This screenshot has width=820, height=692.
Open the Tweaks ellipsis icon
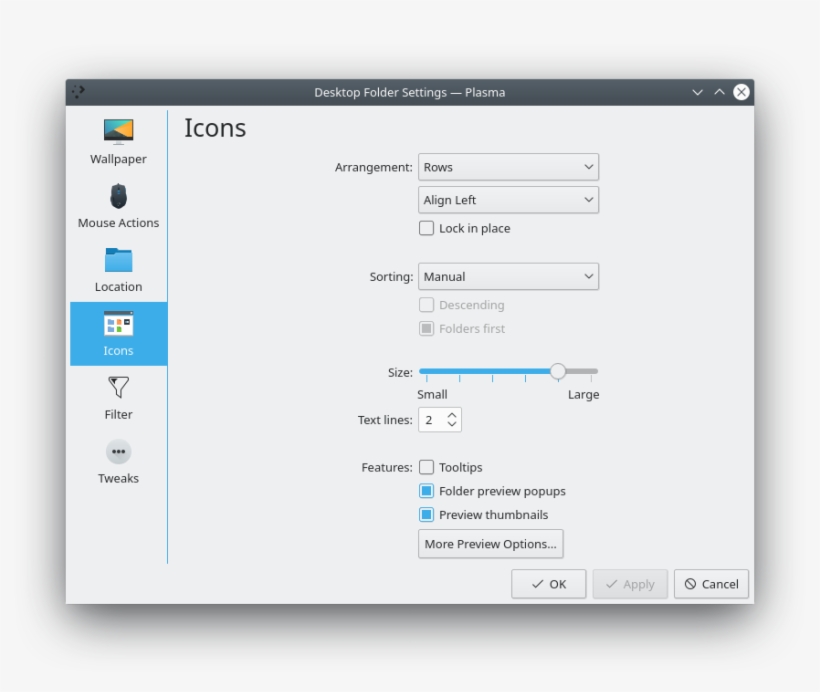(118, 452)
